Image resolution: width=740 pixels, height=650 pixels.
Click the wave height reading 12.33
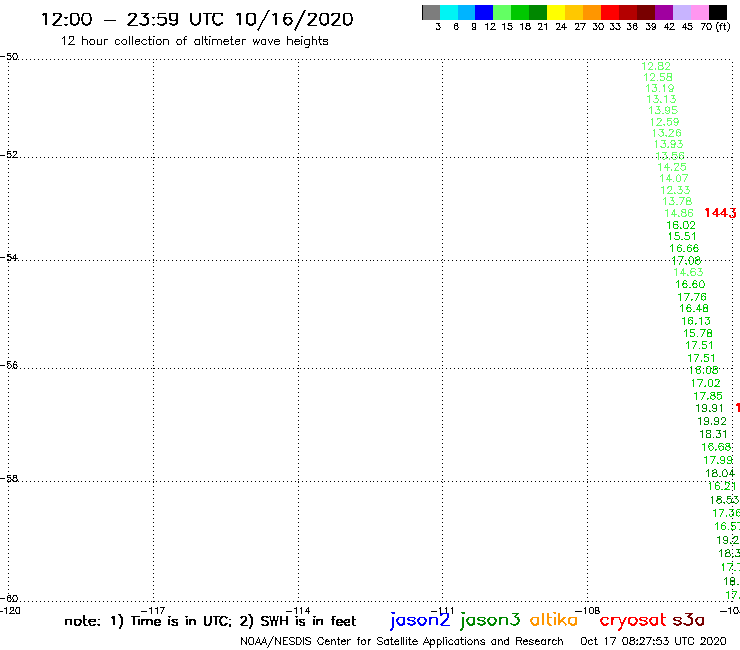click(675, 190)
